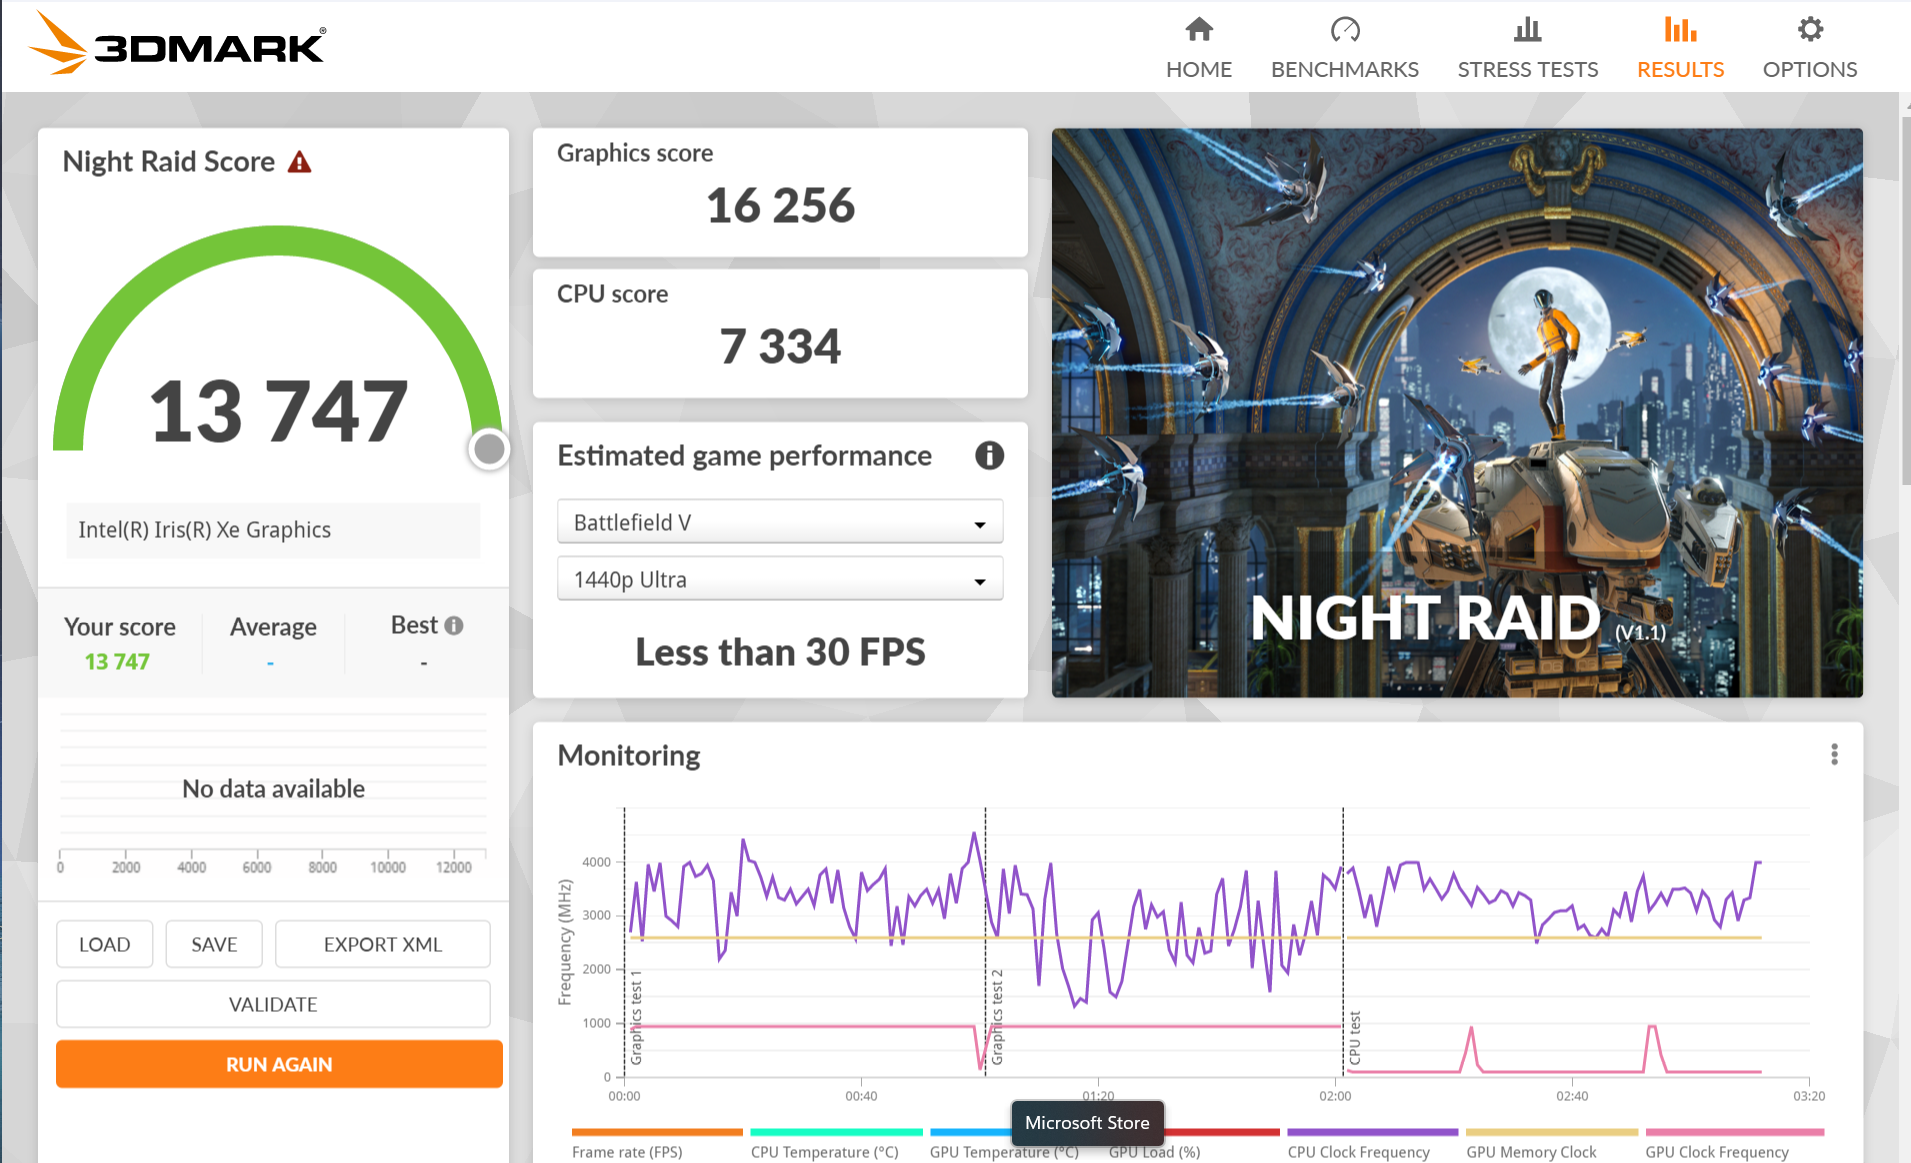The height and width of the screenshot is (1163, 1911).
Task: Click the Monitoring panel title
Action: (629, 755)
